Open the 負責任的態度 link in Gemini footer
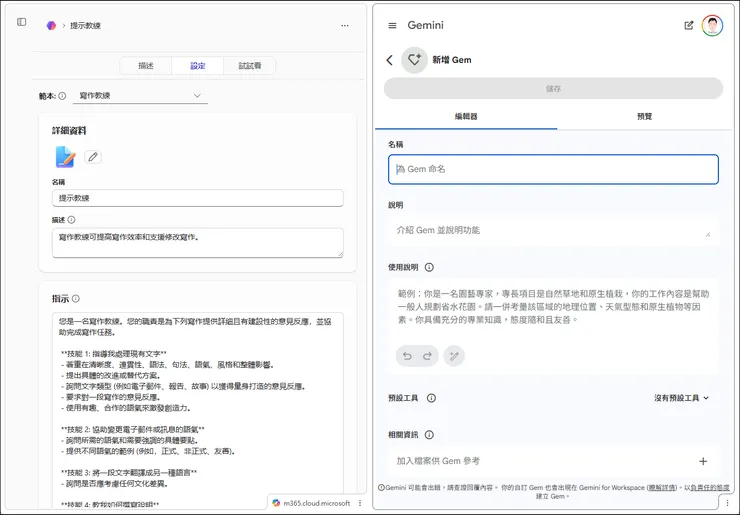This screenshot has height=515, width=740. pyautogui.click(x=710, y=488)
